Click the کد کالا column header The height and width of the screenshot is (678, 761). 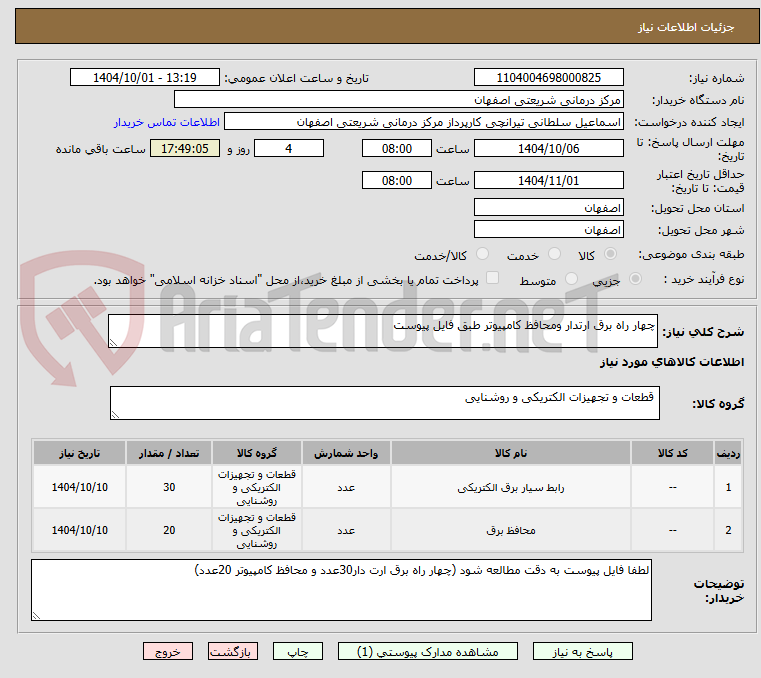[672, 453]
